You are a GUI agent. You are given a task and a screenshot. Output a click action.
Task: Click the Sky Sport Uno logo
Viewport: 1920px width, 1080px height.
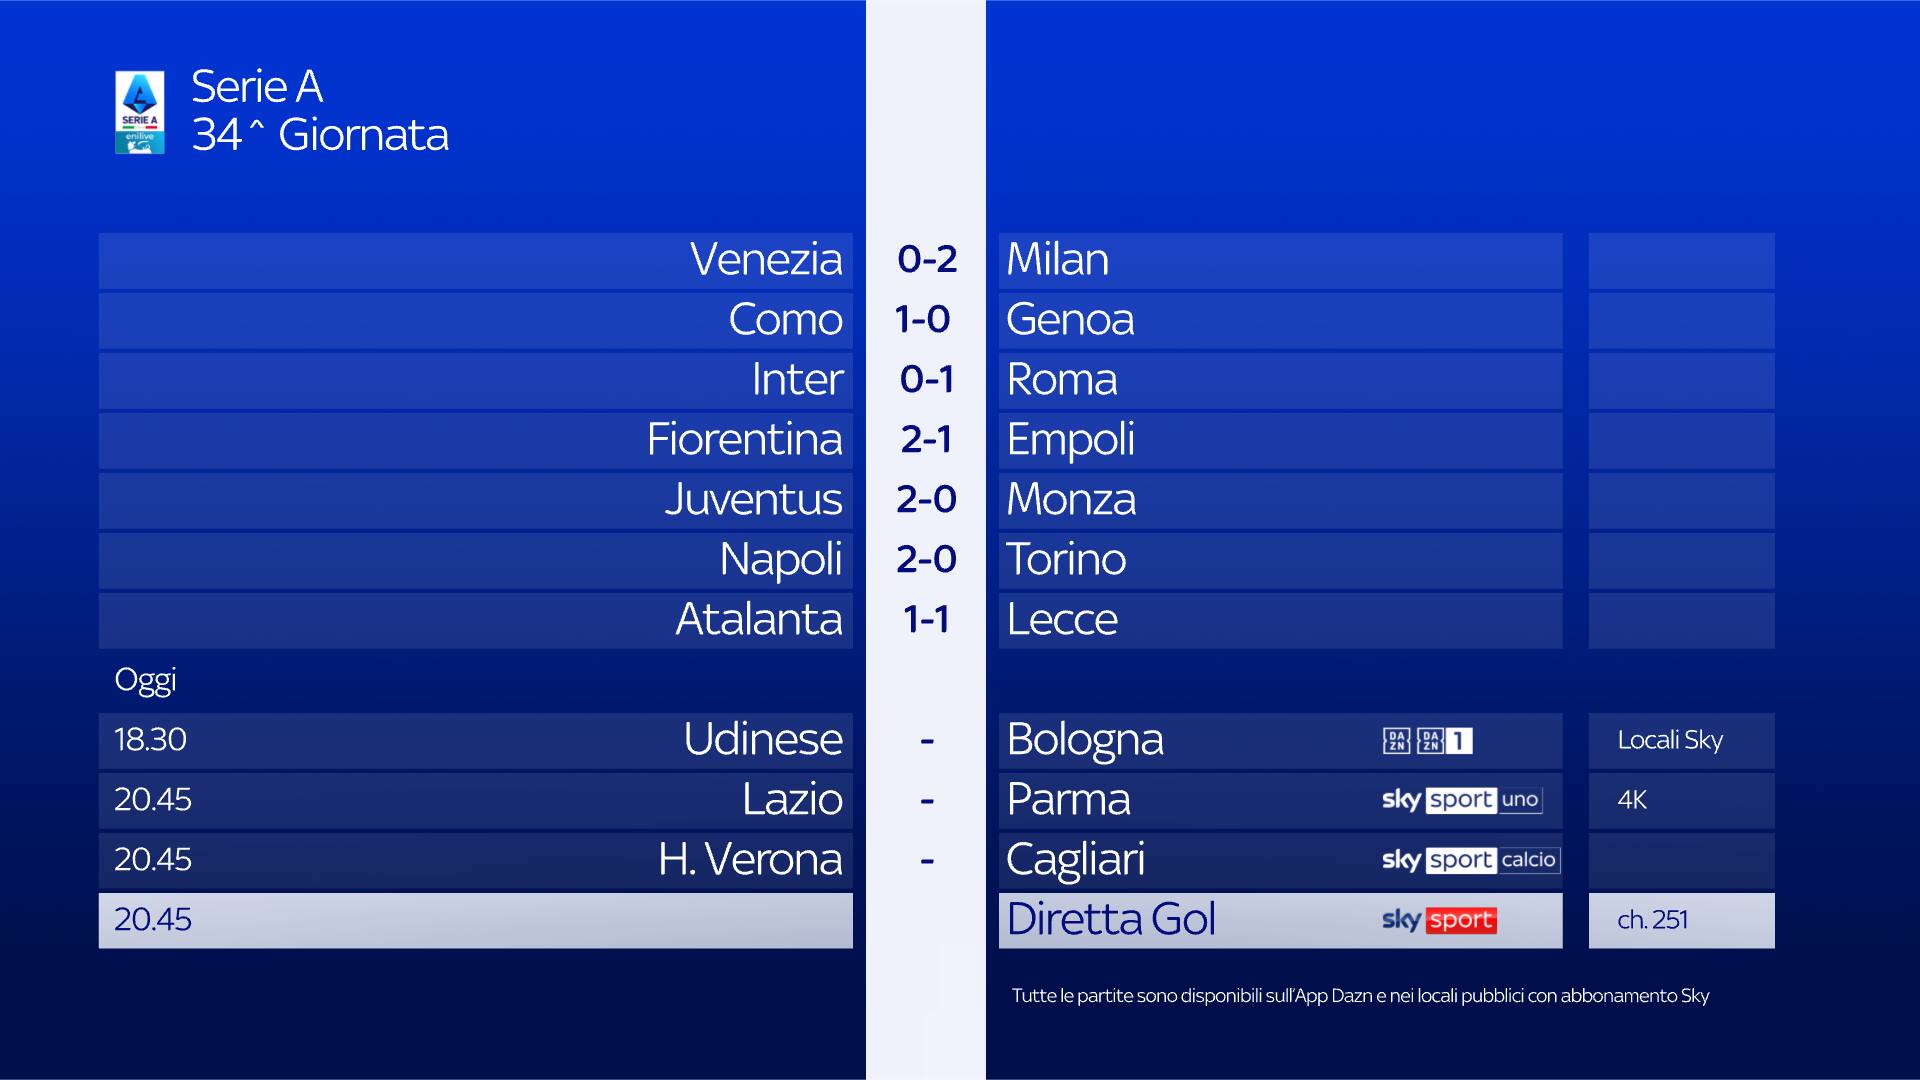click(x=1461, y=800)
